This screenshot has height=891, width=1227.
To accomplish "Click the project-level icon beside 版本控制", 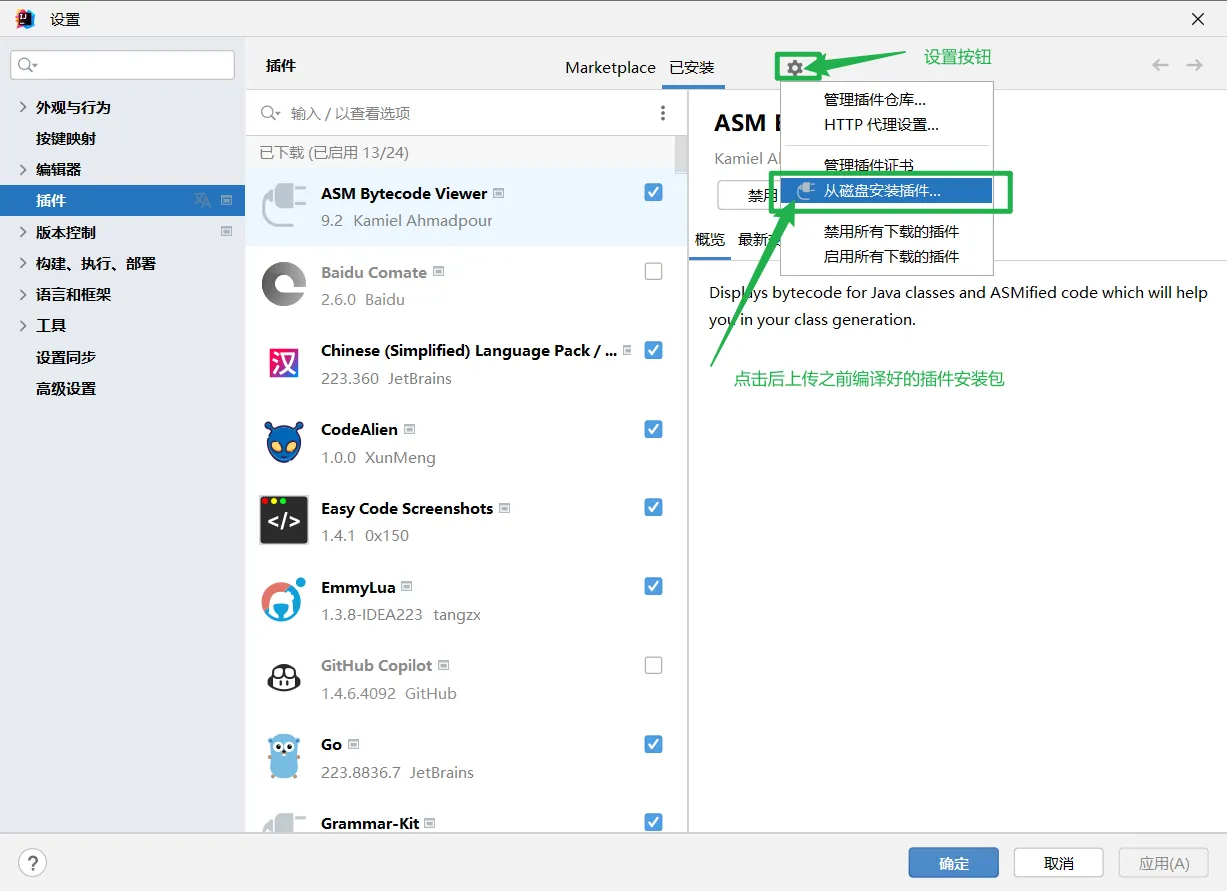I will (x=226, y=232).
